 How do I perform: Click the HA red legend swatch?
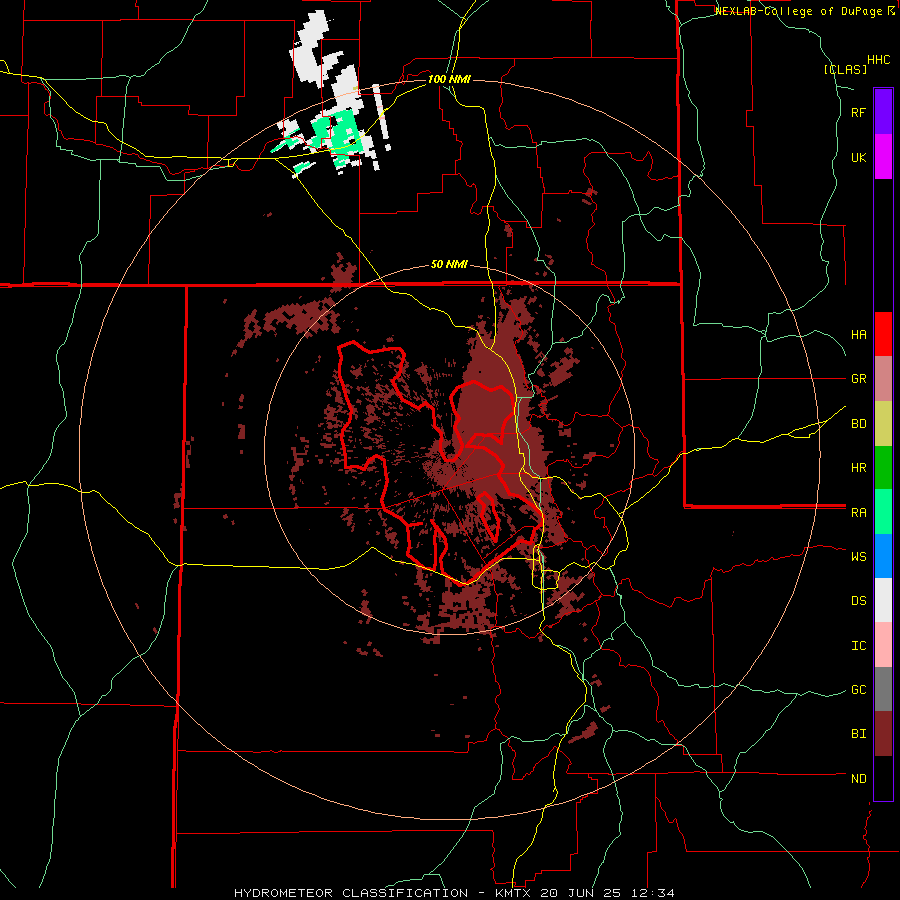[883, 334]
